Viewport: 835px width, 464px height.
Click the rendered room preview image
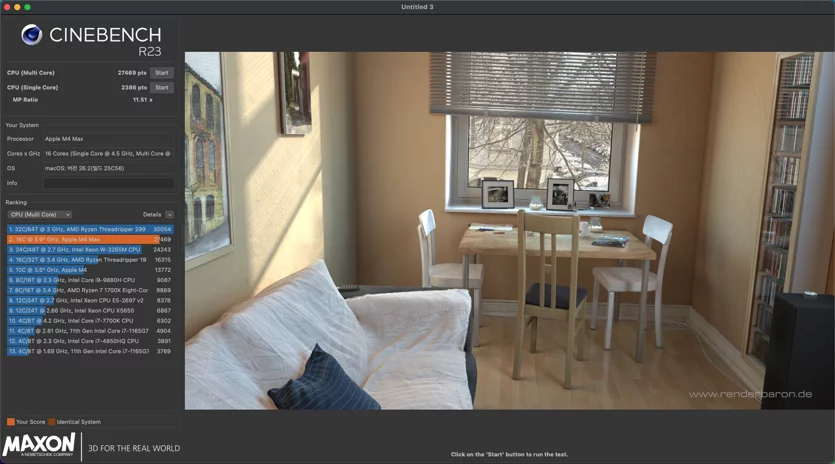coord(510,231)
